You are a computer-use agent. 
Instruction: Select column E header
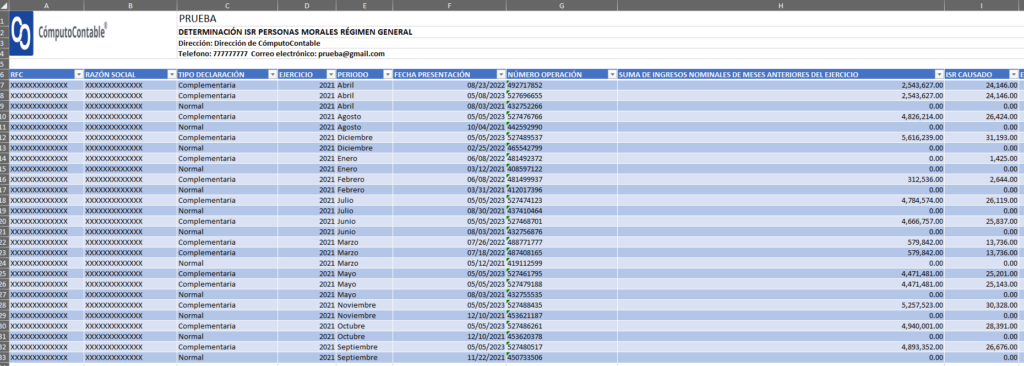tap(364, 5)
